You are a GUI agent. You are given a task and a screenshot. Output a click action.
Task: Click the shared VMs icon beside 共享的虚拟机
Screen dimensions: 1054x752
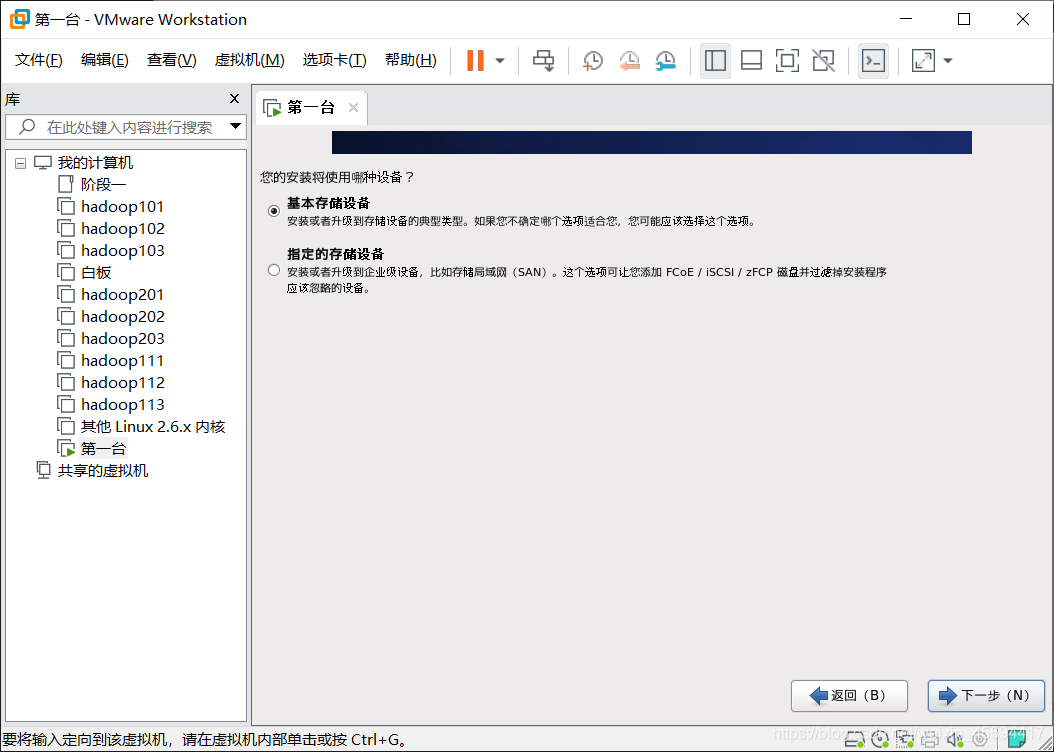pyautogui.click(x=43, y=470)
